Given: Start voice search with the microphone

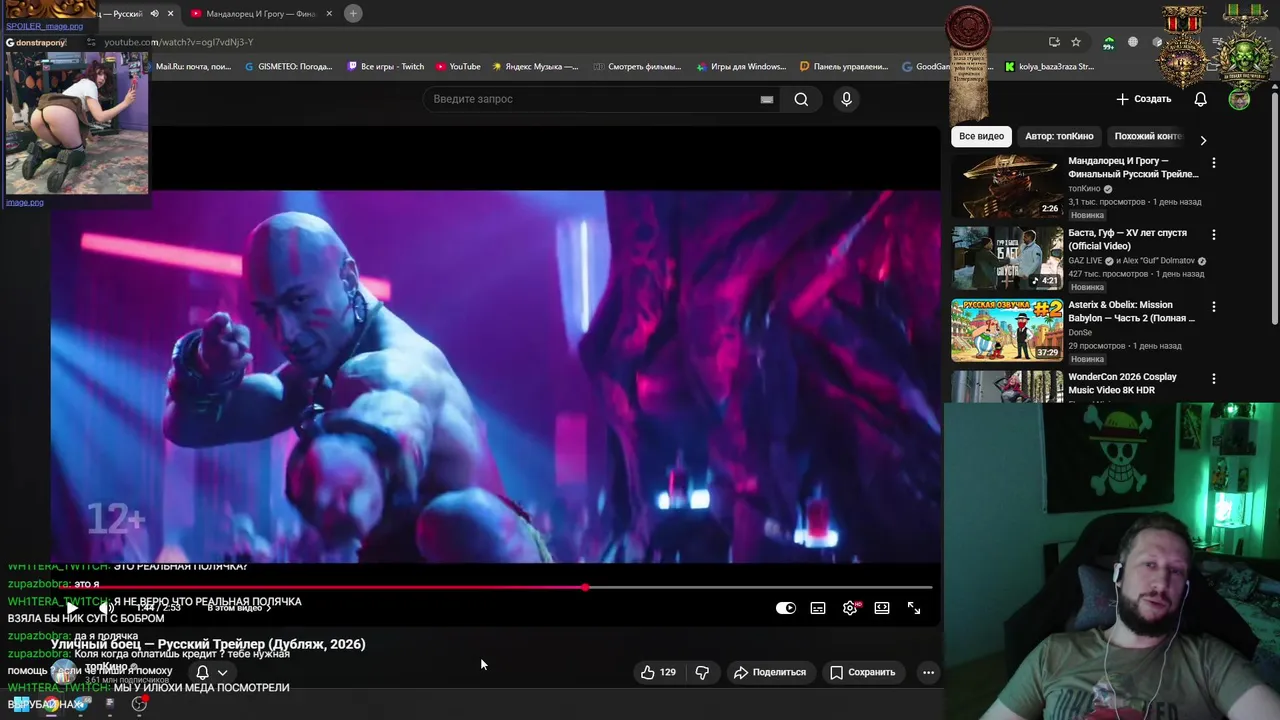Looking at the screenshot, I should coord(846,99).
